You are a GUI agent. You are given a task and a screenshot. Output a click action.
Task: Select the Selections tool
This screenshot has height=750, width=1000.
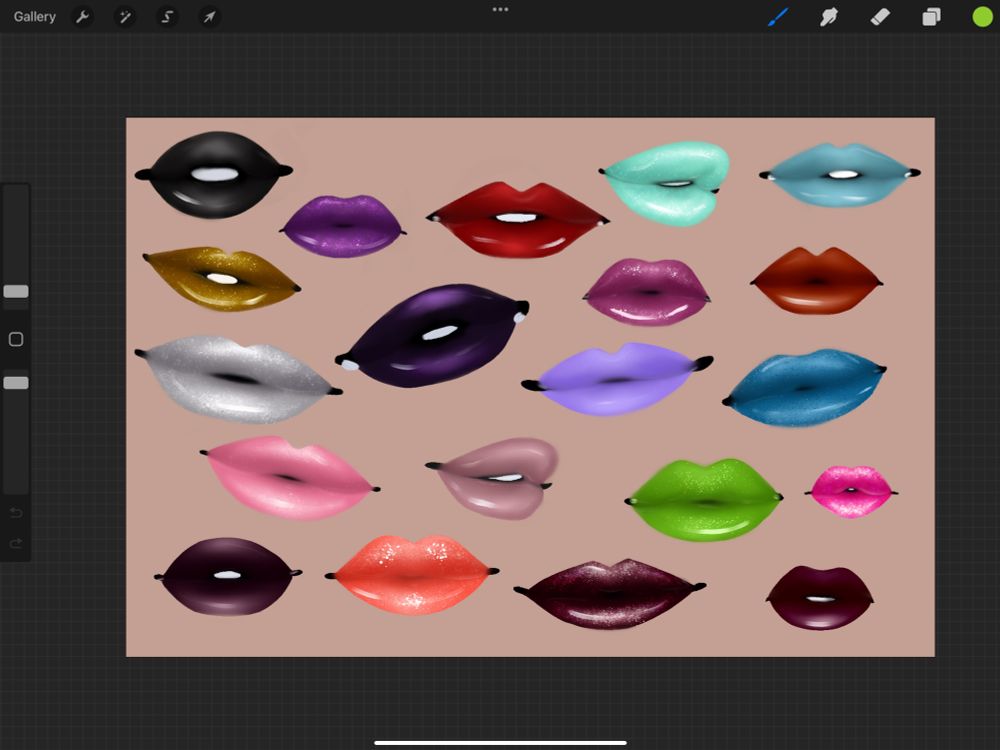167,16
